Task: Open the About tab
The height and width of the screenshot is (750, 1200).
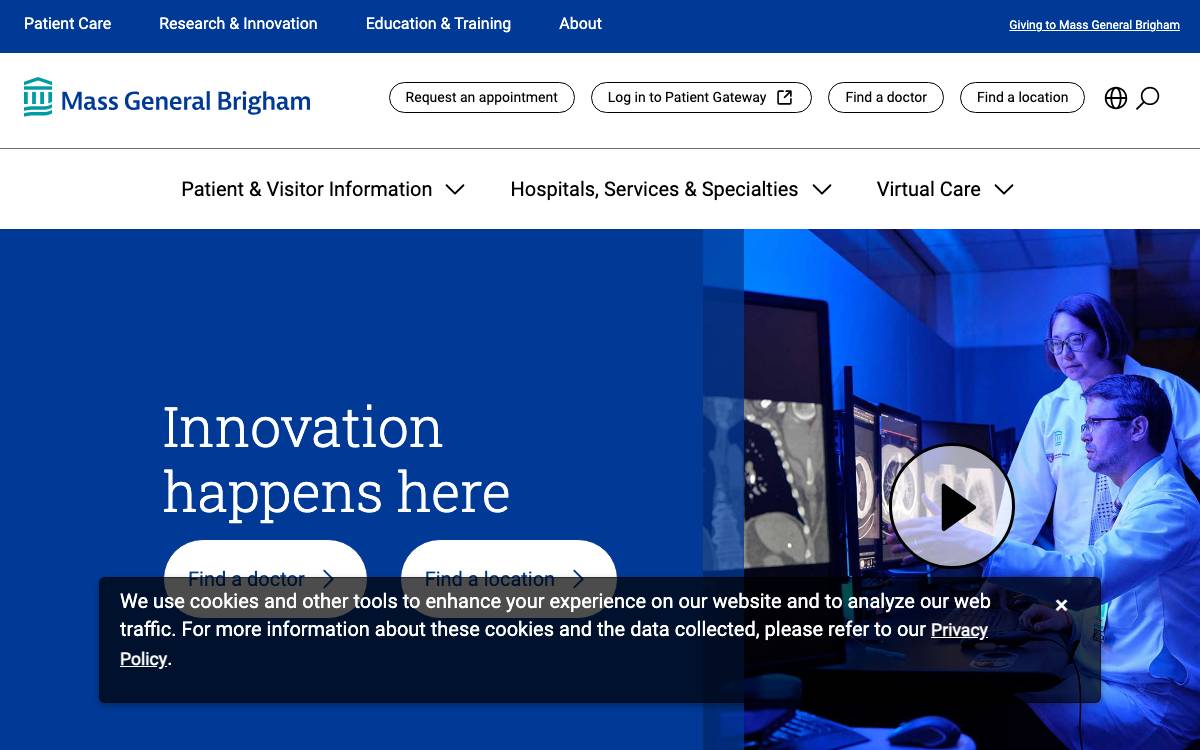Action: (x=580, y=23)
